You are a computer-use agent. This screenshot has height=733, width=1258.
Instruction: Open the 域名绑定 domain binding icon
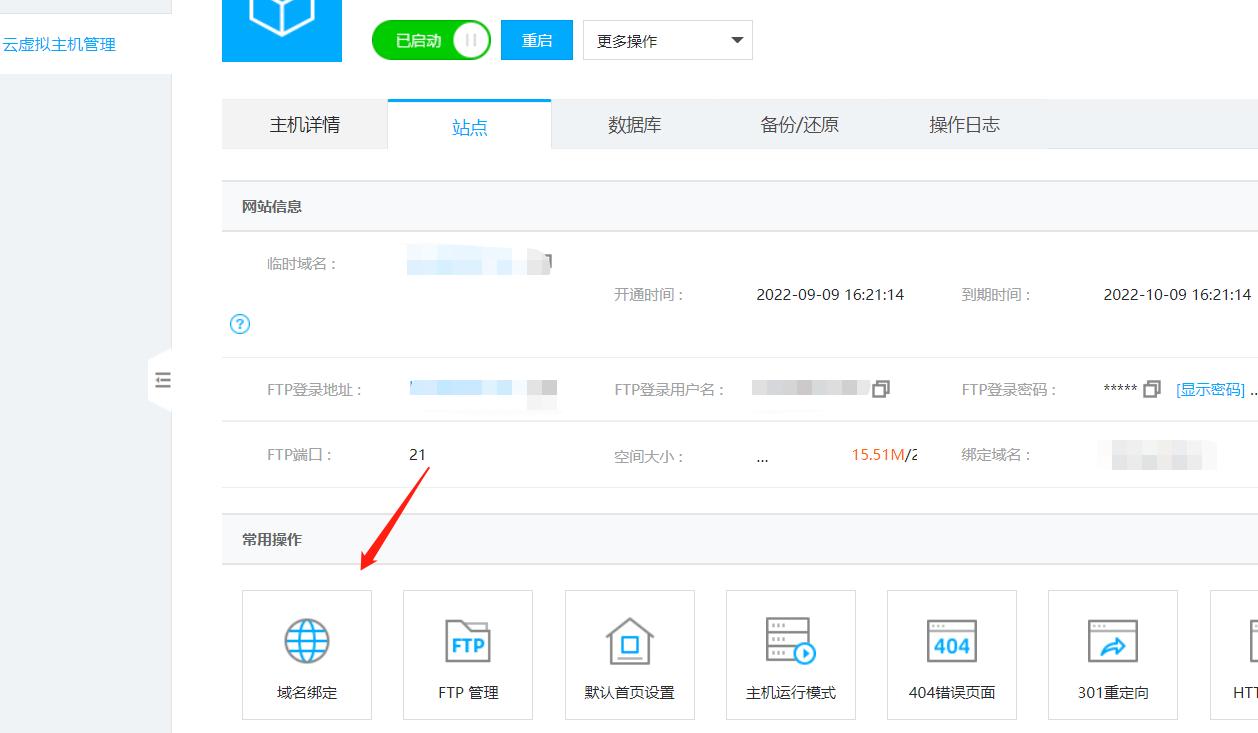(x=306, y=654)
